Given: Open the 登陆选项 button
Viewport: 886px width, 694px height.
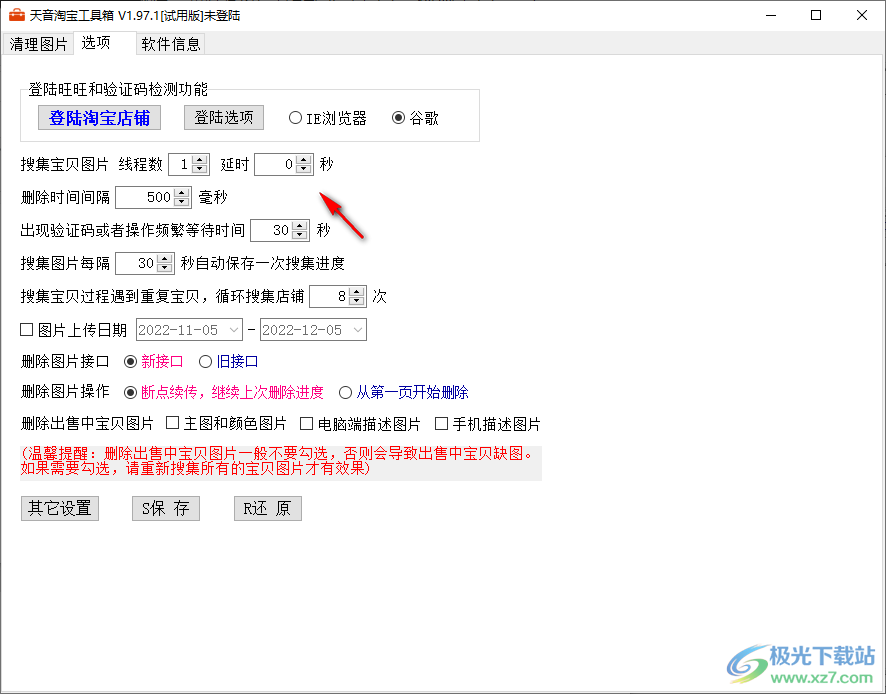Looking at the screenshot, I should 224,118.
